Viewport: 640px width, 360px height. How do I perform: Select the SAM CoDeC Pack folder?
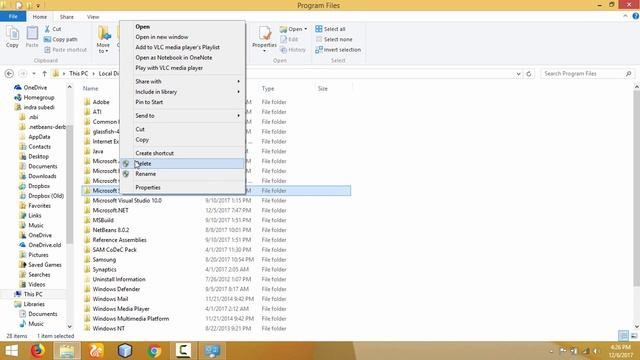click(114, 249)
